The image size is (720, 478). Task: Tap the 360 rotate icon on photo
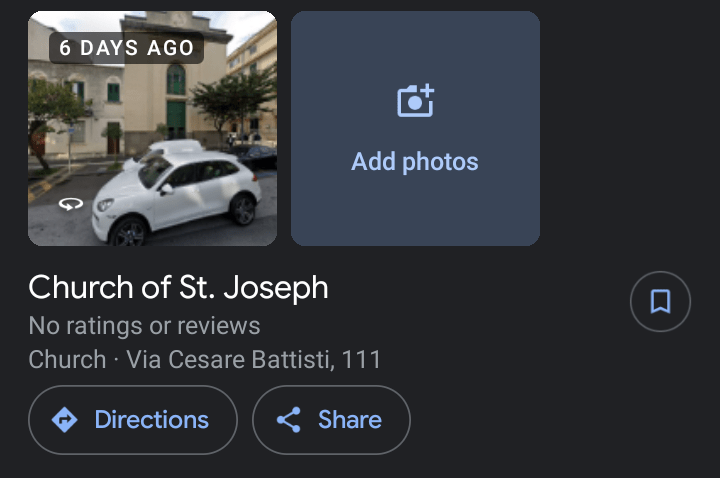pyautogui.click(x=70, y=204)
